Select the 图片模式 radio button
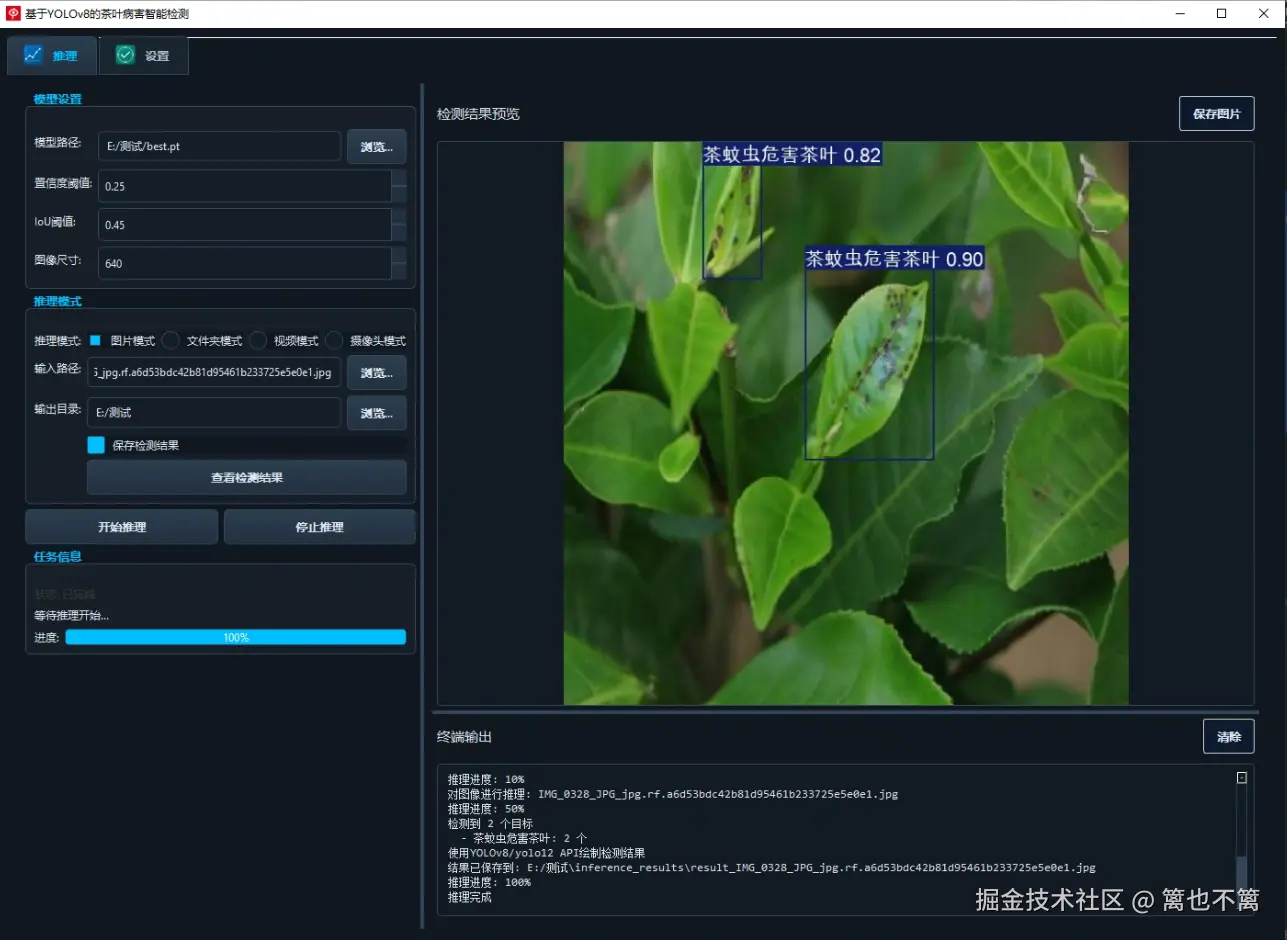Screen dimensions: 1287x940 coord(96,340)
